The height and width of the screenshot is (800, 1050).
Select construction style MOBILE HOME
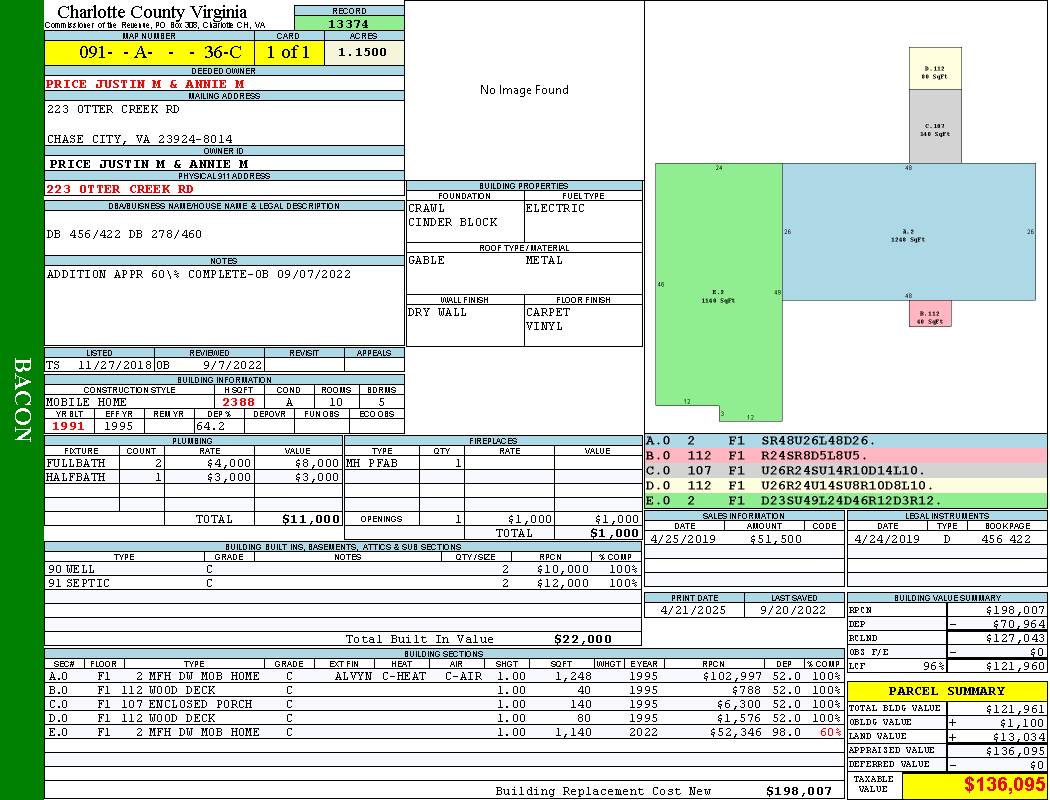86,402
